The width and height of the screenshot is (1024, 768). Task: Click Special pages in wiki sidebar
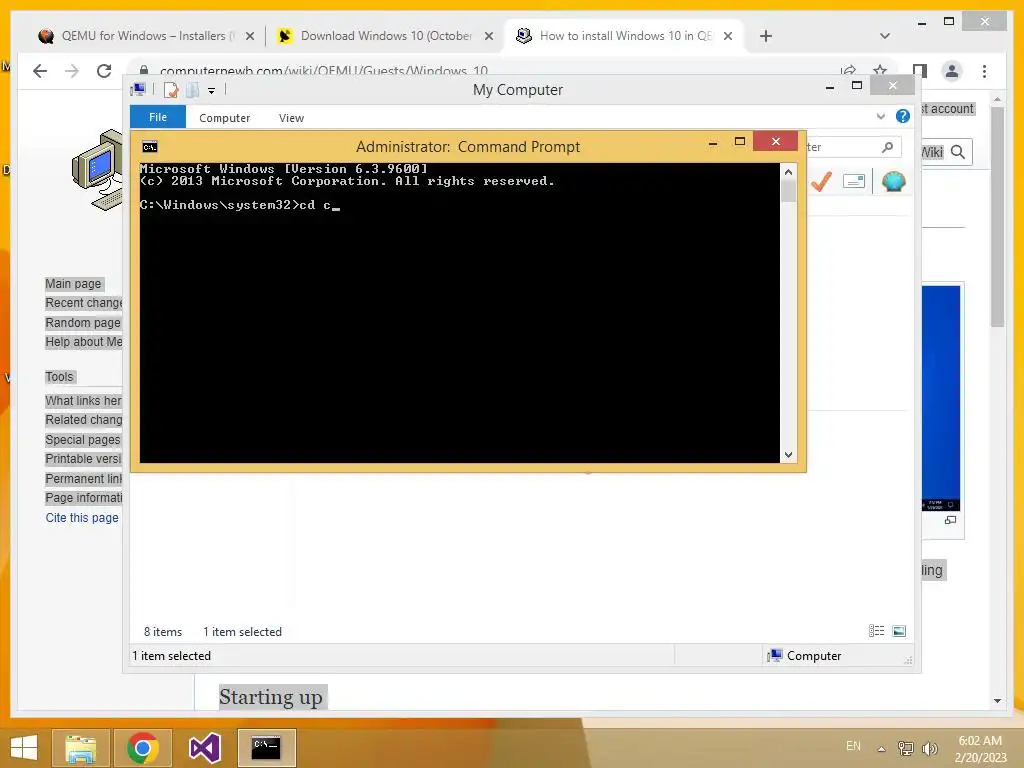[x=83, y=440]
